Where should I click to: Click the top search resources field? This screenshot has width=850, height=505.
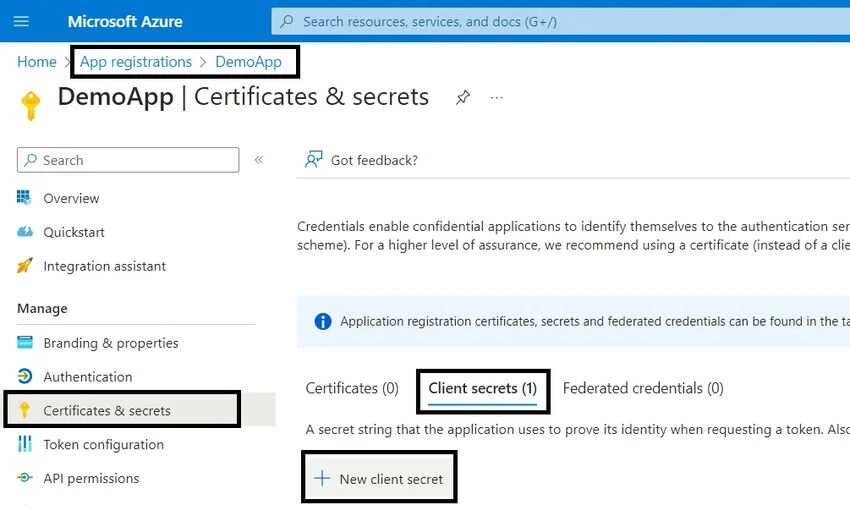click(x=560, y=21)
